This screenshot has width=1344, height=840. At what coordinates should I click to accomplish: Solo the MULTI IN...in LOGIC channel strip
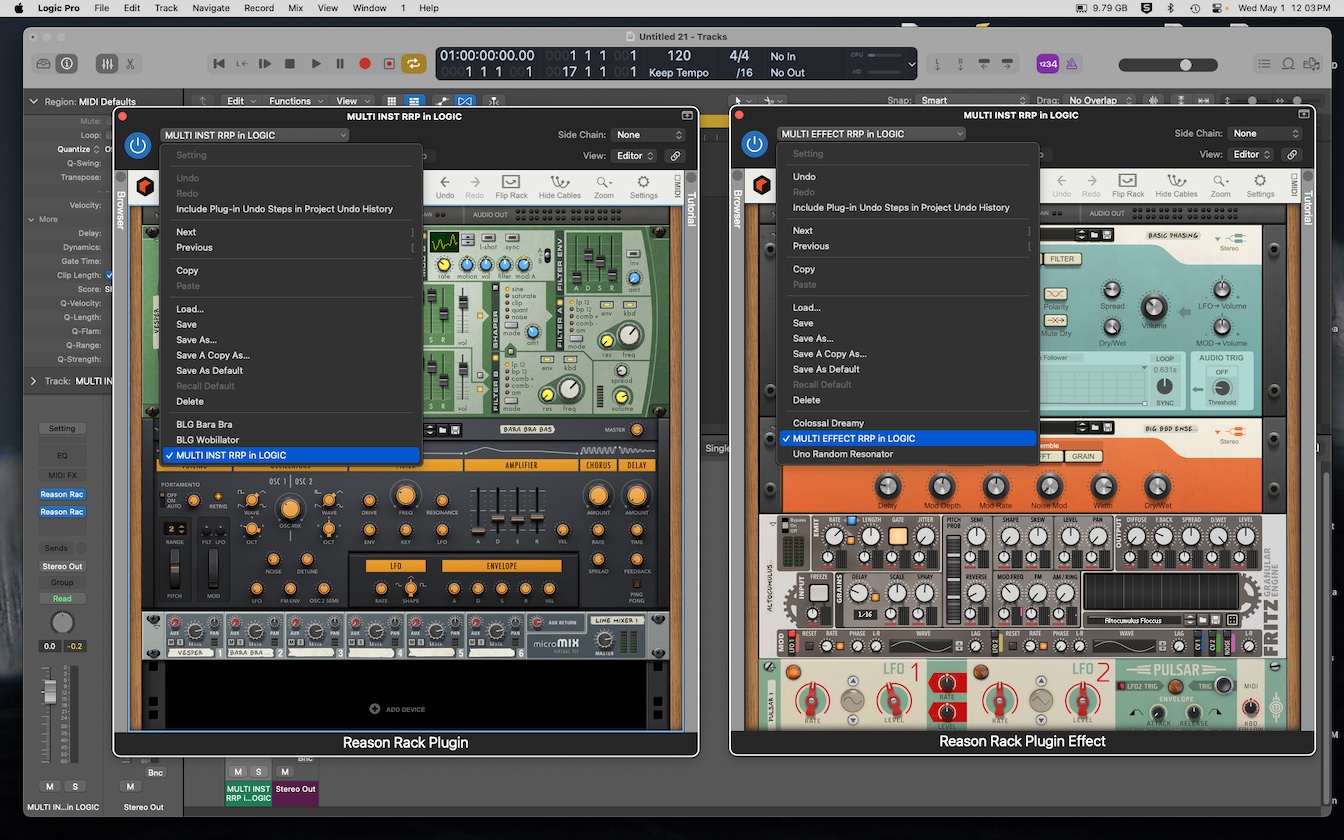(74, 787)
